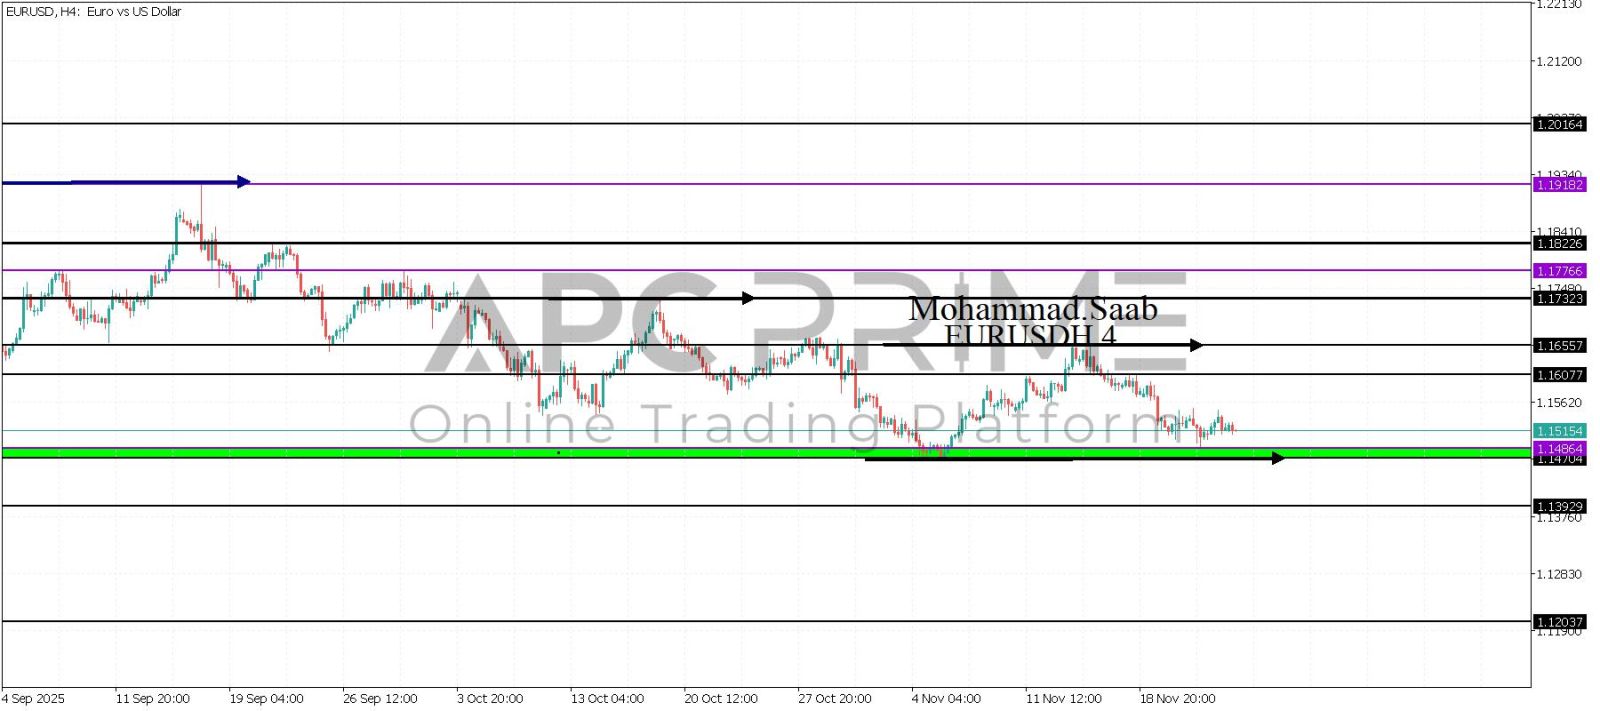Select the Mohammad.Saab text label
The height and width of the screenshot is (711, 1600).
(x=1032, y=309)
